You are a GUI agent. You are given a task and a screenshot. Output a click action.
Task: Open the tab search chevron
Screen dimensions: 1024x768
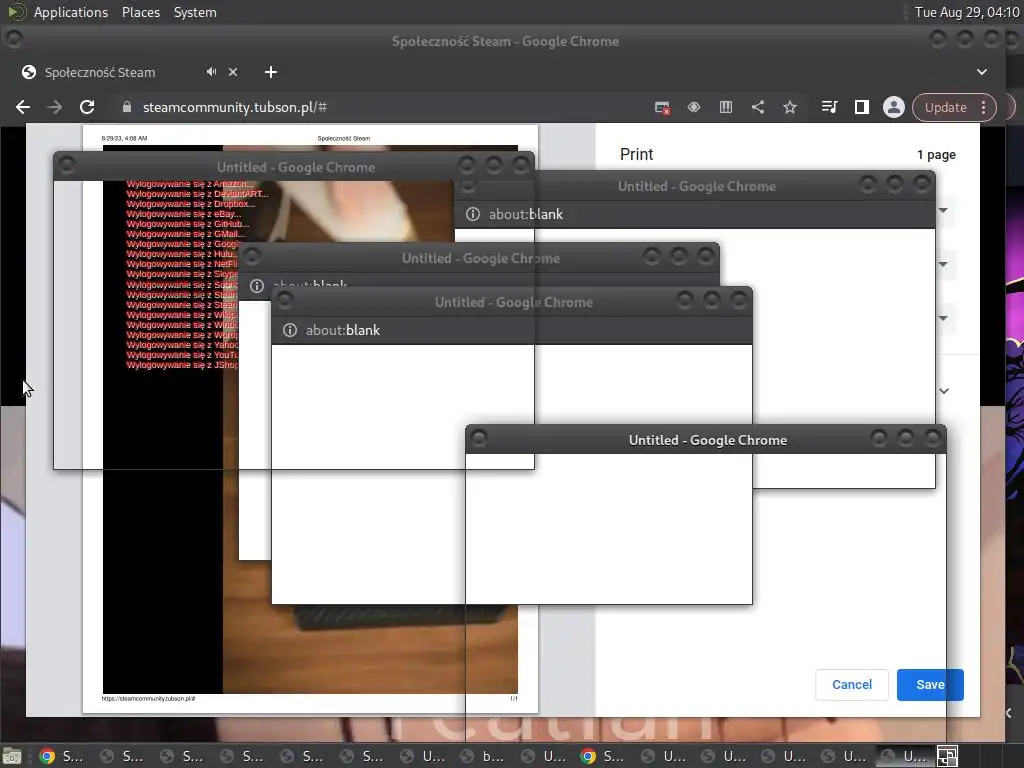[x=982, y=72]
